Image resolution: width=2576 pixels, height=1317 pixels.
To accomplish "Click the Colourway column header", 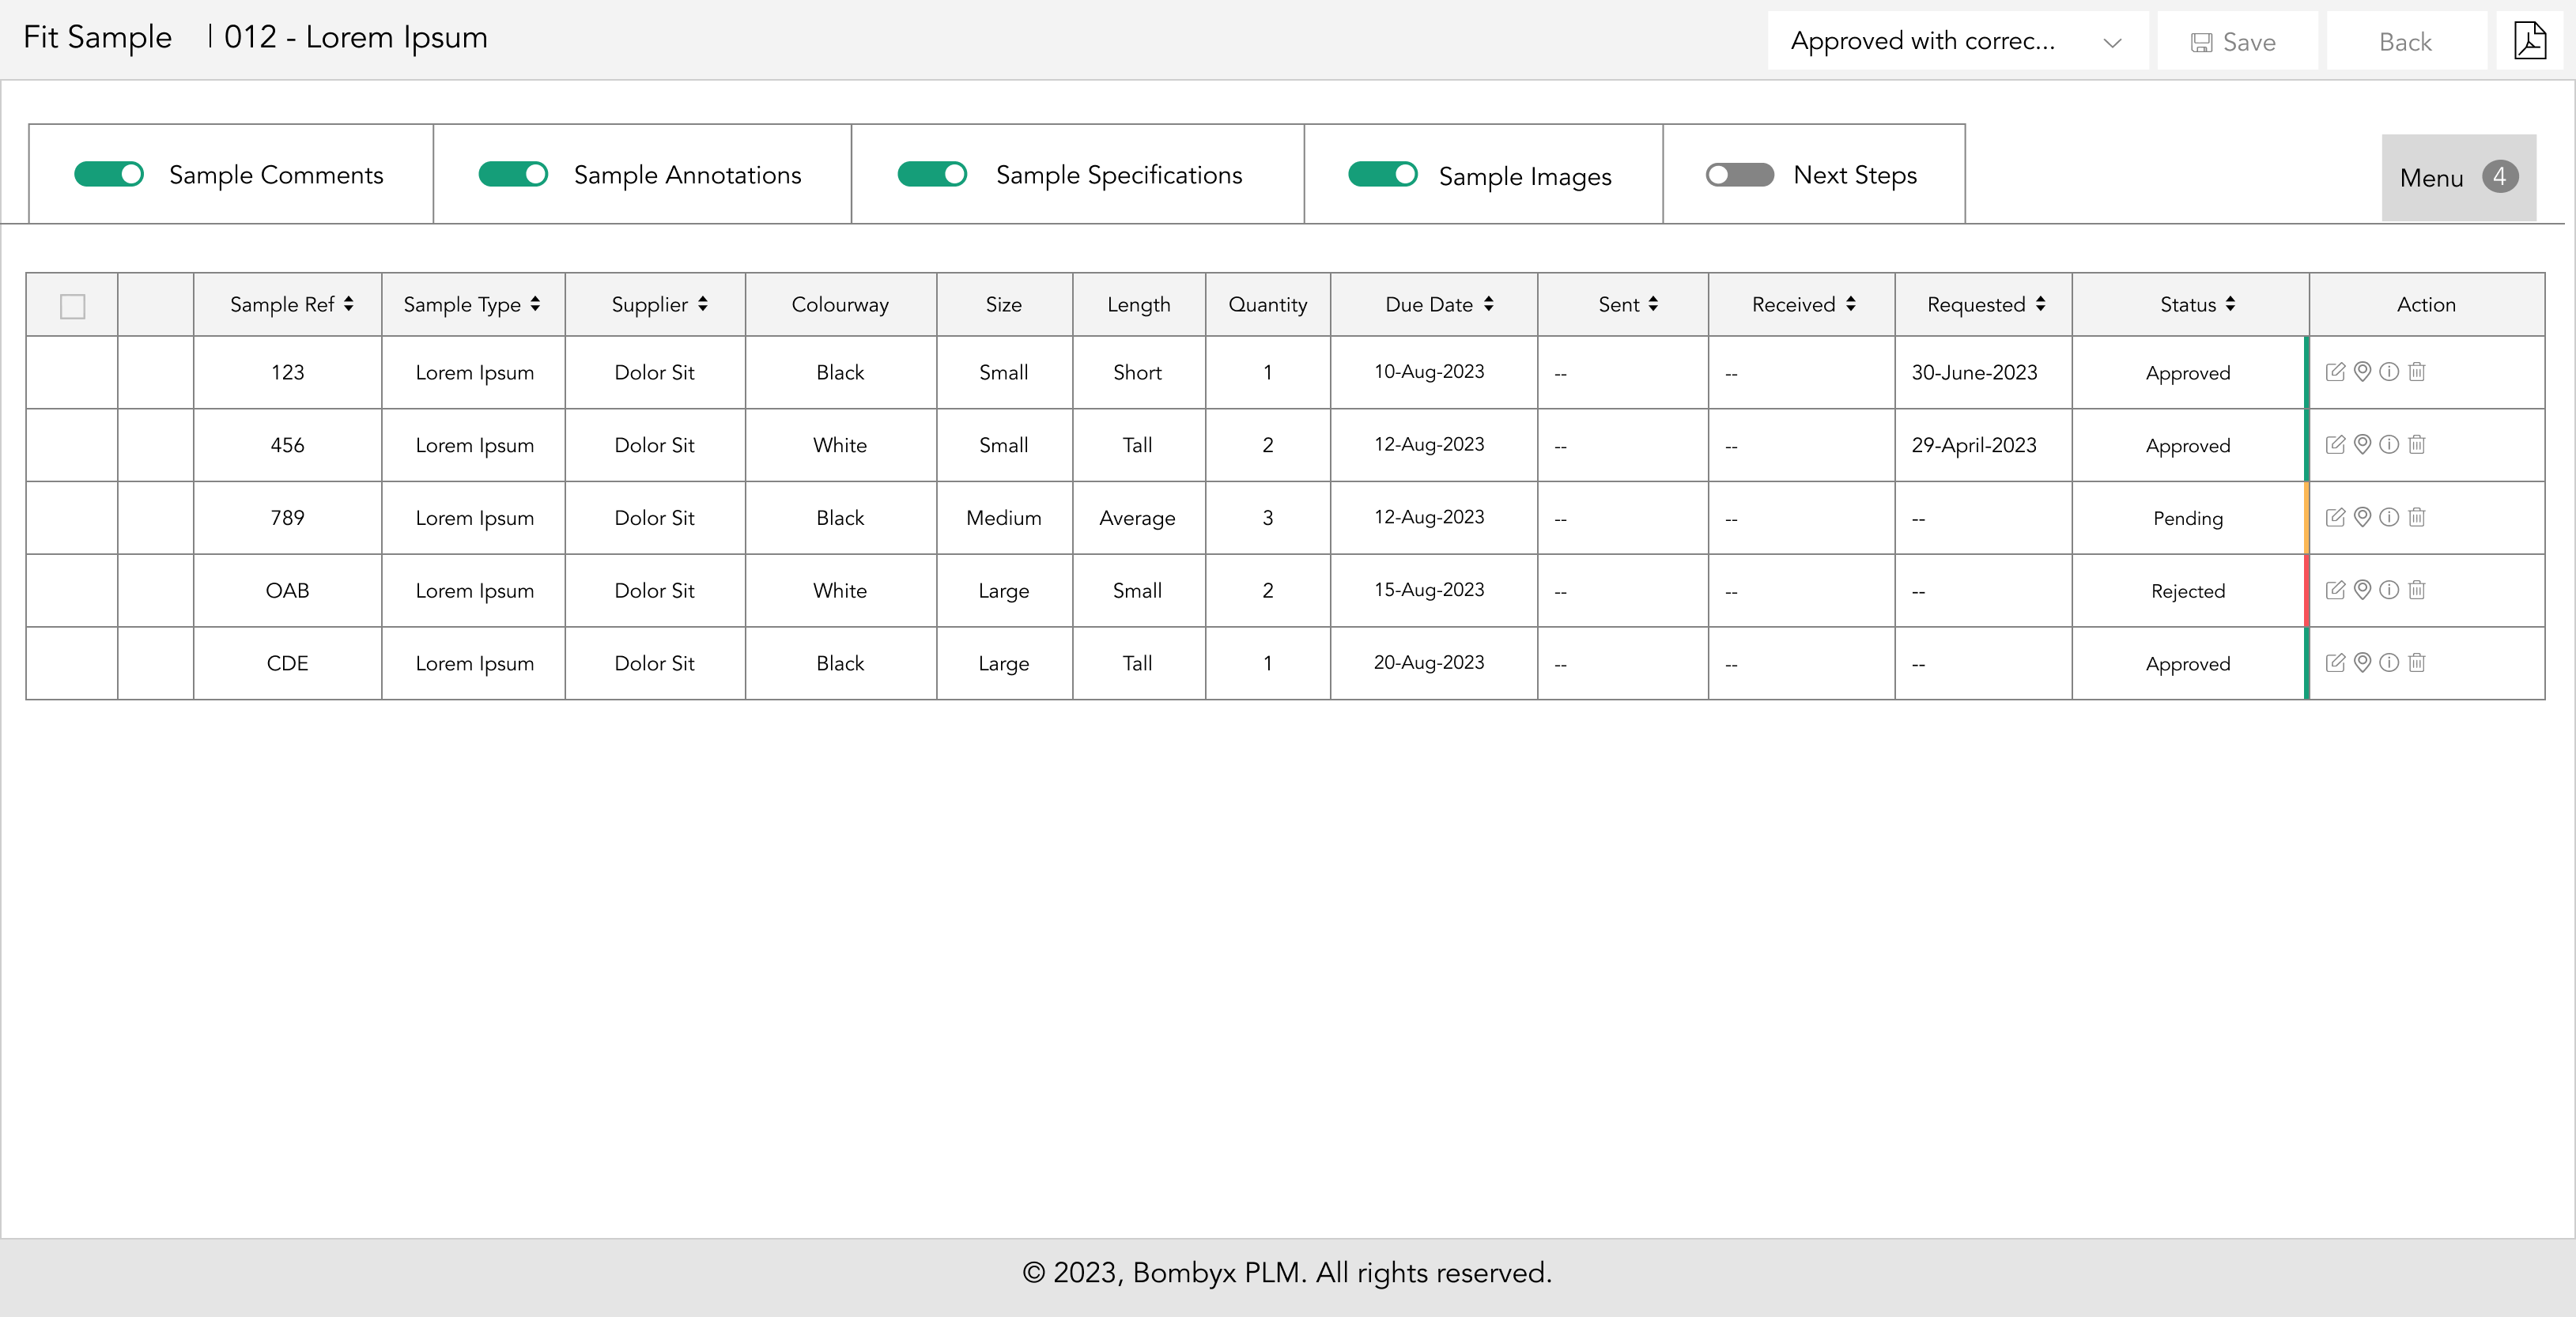I will coord(840,304).
